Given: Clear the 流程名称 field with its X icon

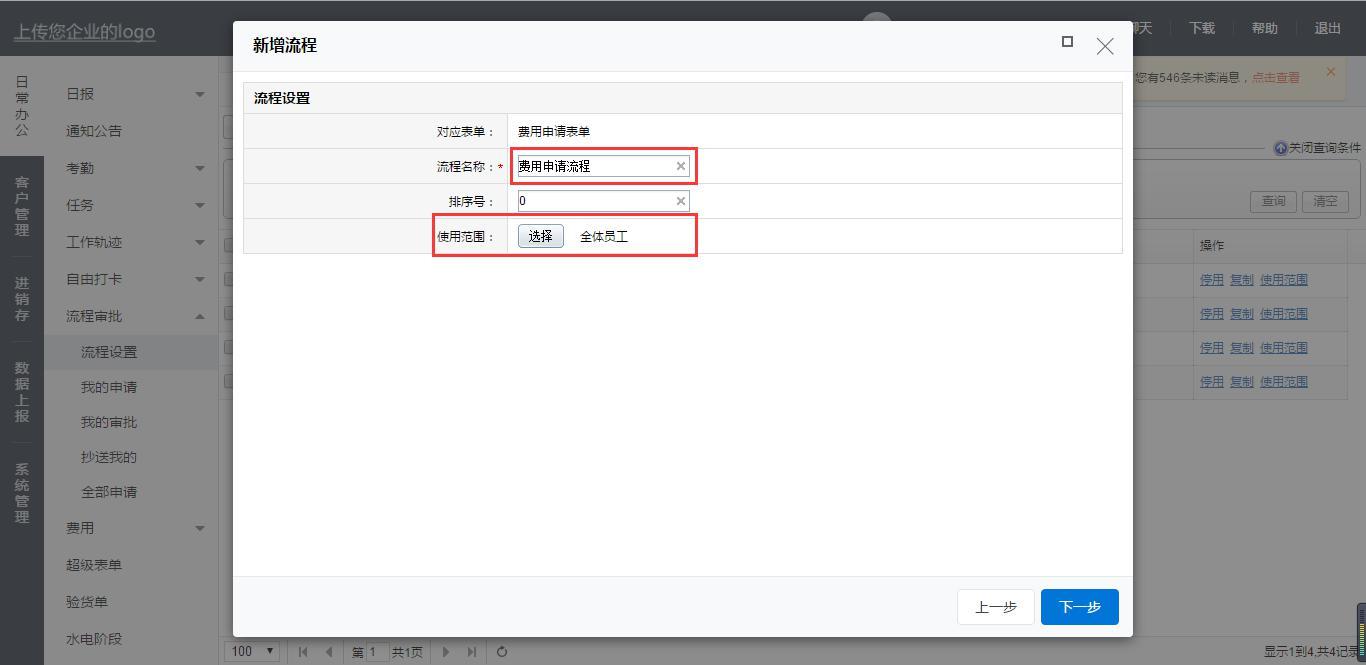Looking at the screenshot, I should 681,166.
